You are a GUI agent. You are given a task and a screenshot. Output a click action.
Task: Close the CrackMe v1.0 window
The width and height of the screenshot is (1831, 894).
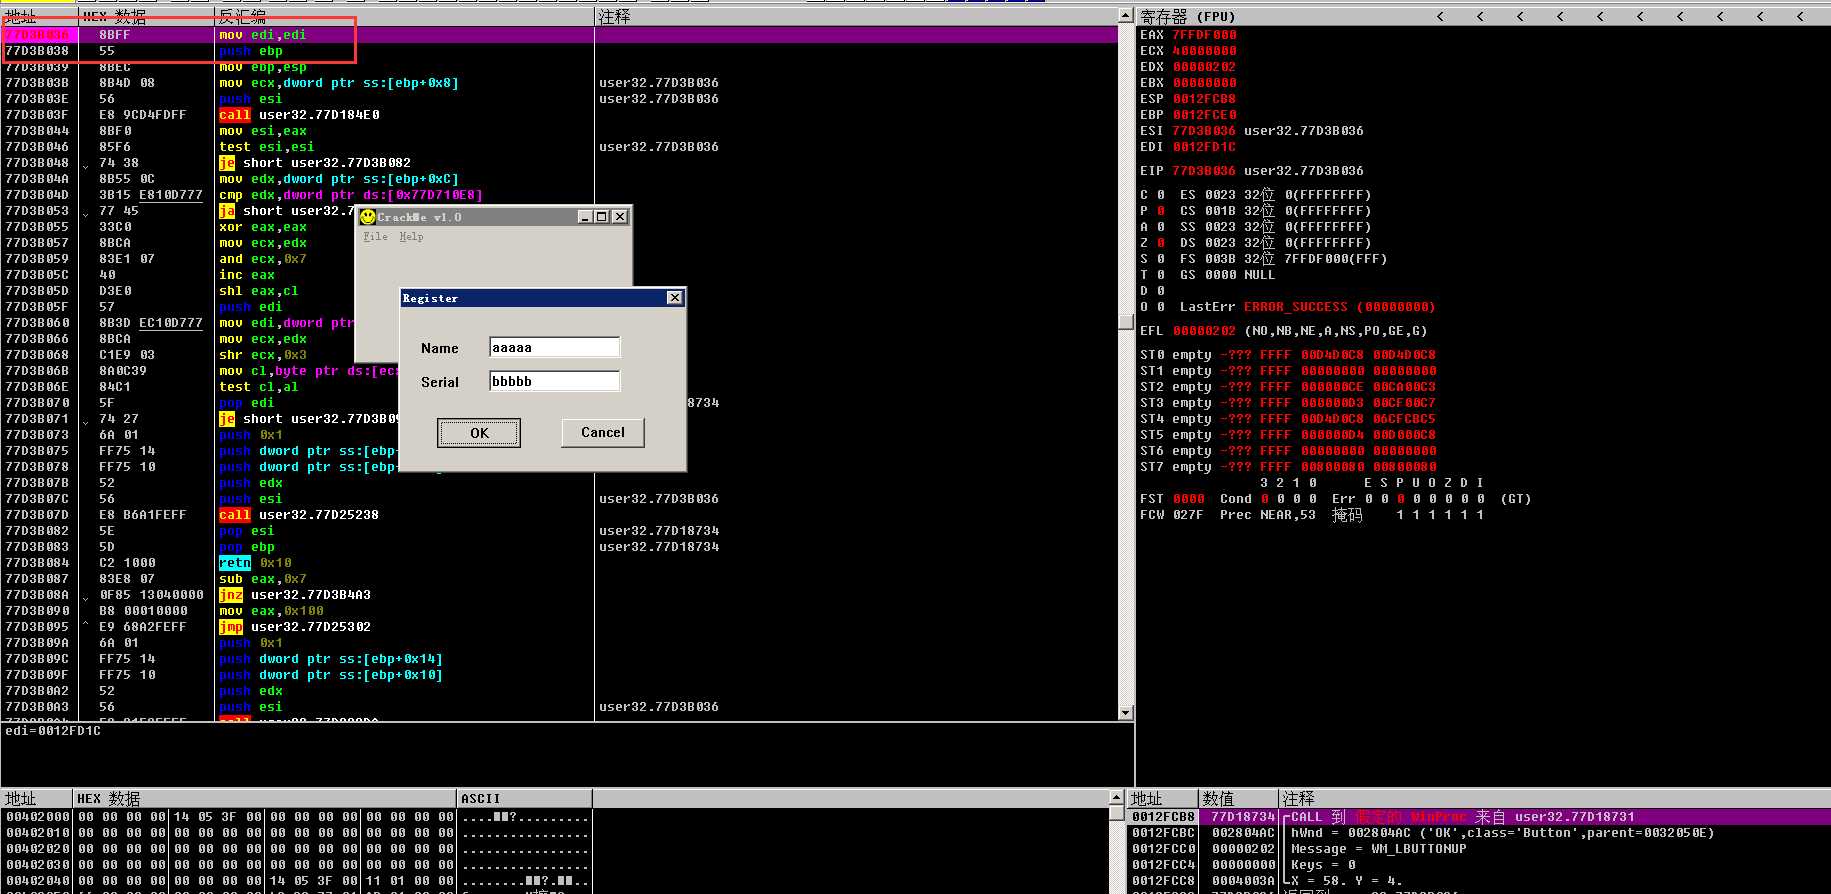(x=620, y=217)
